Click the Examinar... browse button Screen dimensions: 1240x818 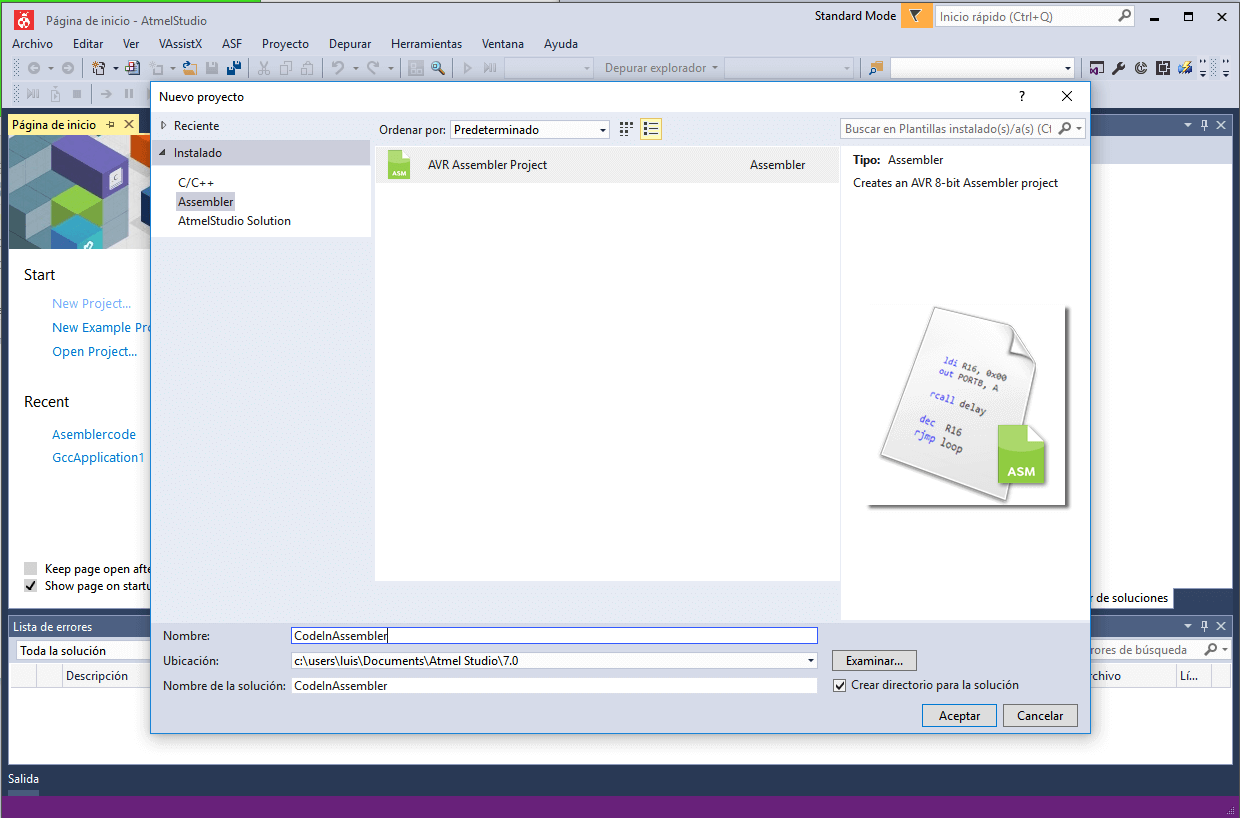click(874, 661)
